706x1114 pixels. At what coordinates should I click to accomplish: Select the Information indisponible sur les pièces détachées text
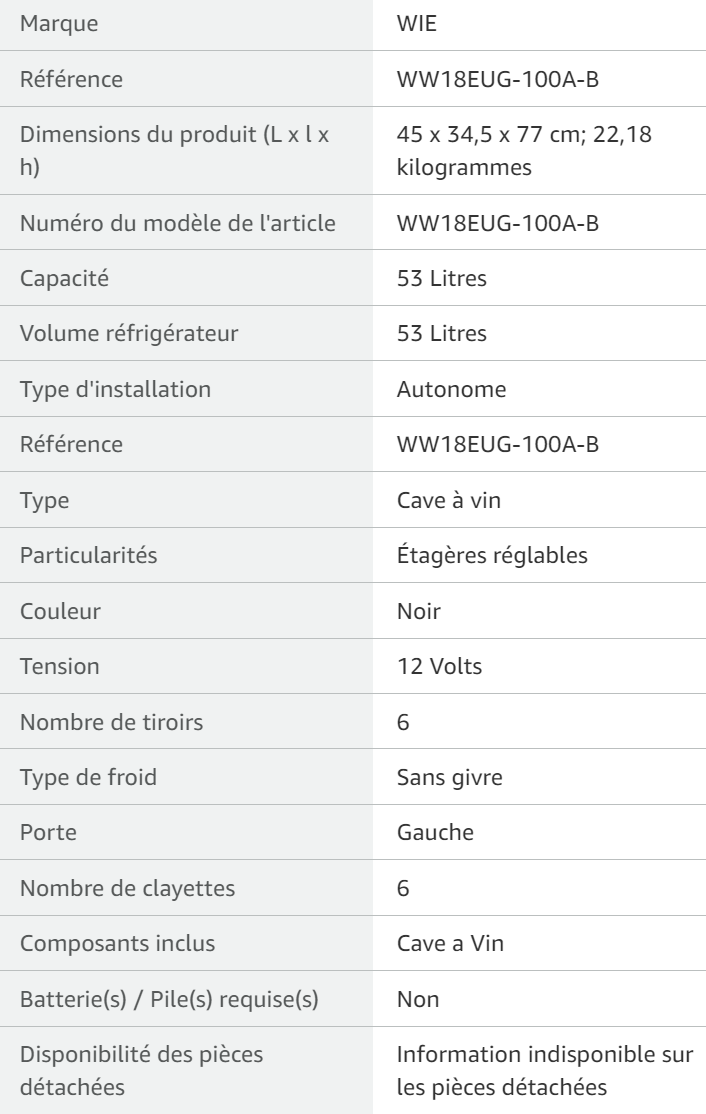[545, 1071]
